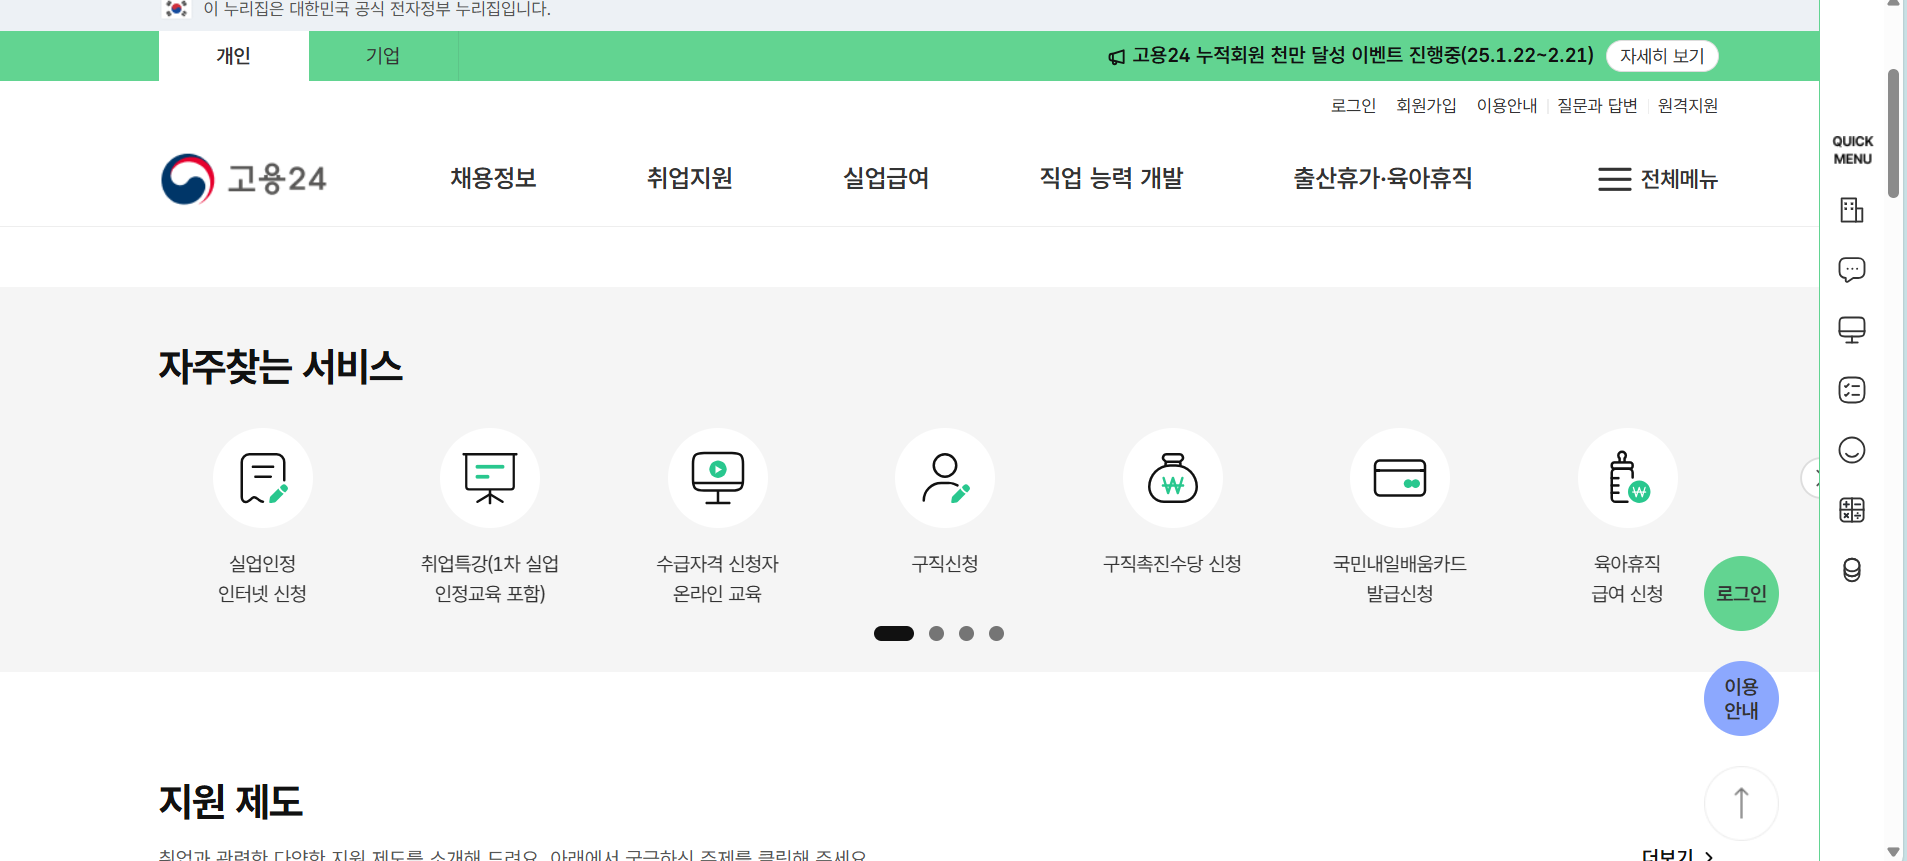Screen dimensions: 1907x861
Task: Click the 이용안내 link in top utility bar
Action: [1507, 105]
